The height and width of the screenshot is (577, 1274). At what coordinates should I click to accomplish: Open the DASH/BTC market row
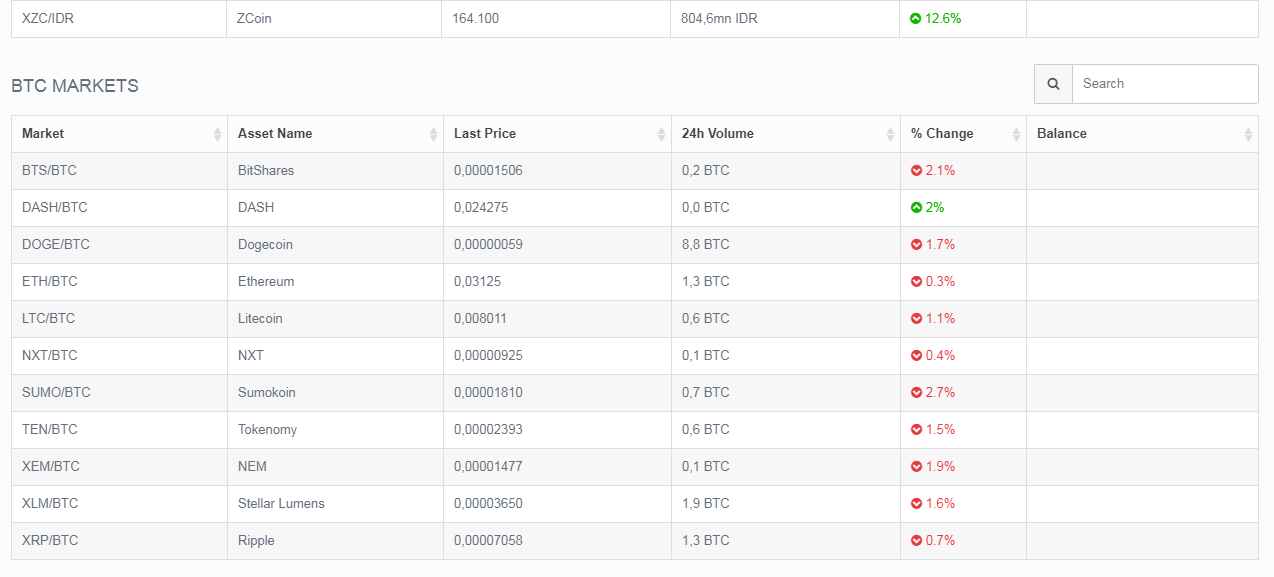click(635, 208)
